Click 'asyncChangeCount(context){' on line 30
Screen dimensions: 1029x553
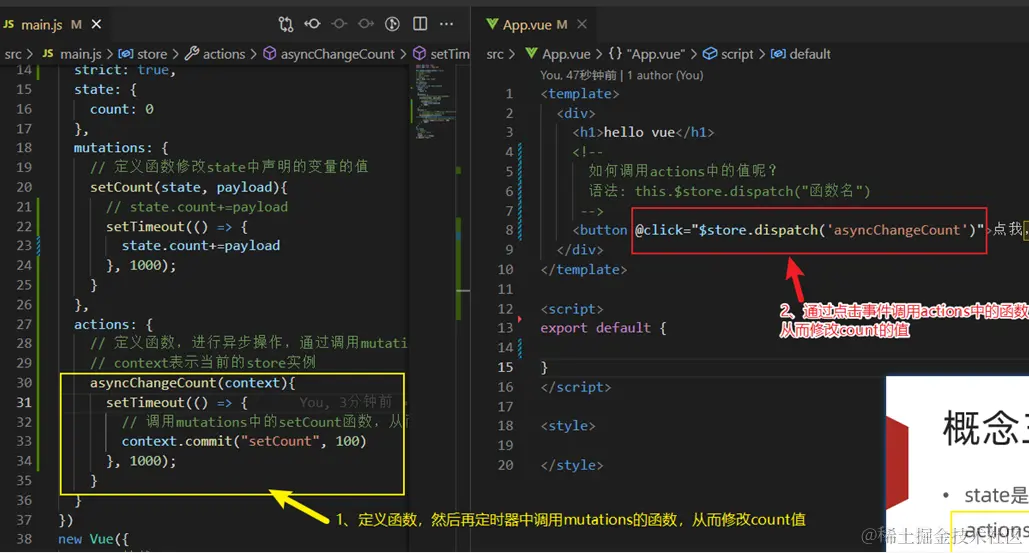click(x=193, y=382)
